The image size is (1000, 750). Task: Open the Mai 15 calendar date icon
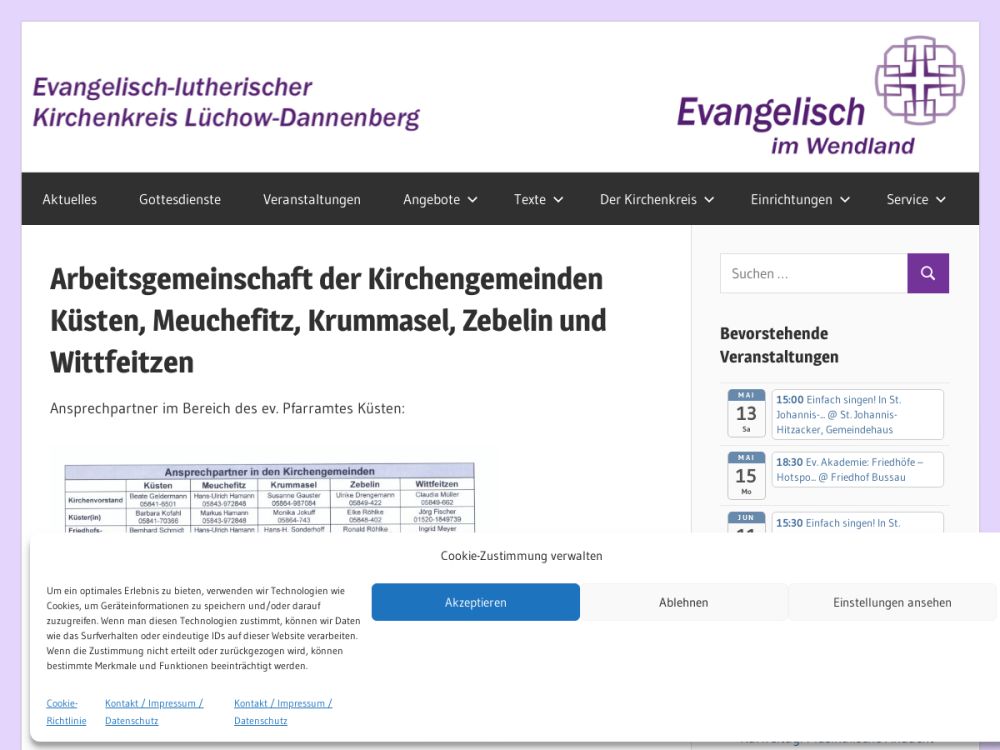coord(746,475)
